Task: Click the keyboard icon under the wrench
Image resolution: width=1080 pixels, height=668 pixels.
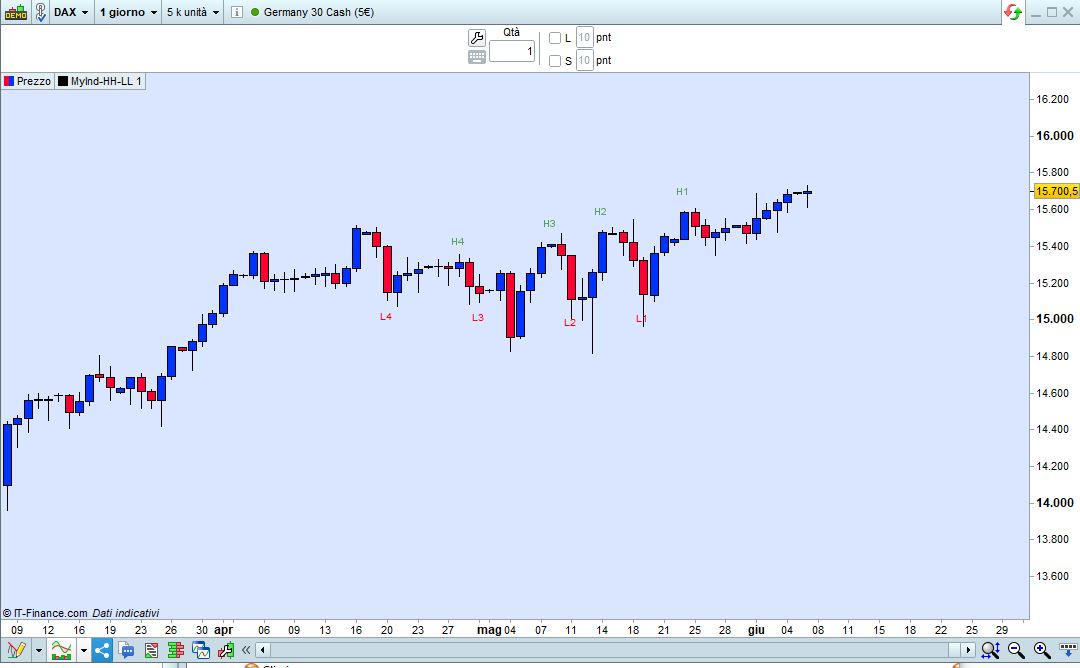Action: [x=477, y=57]
